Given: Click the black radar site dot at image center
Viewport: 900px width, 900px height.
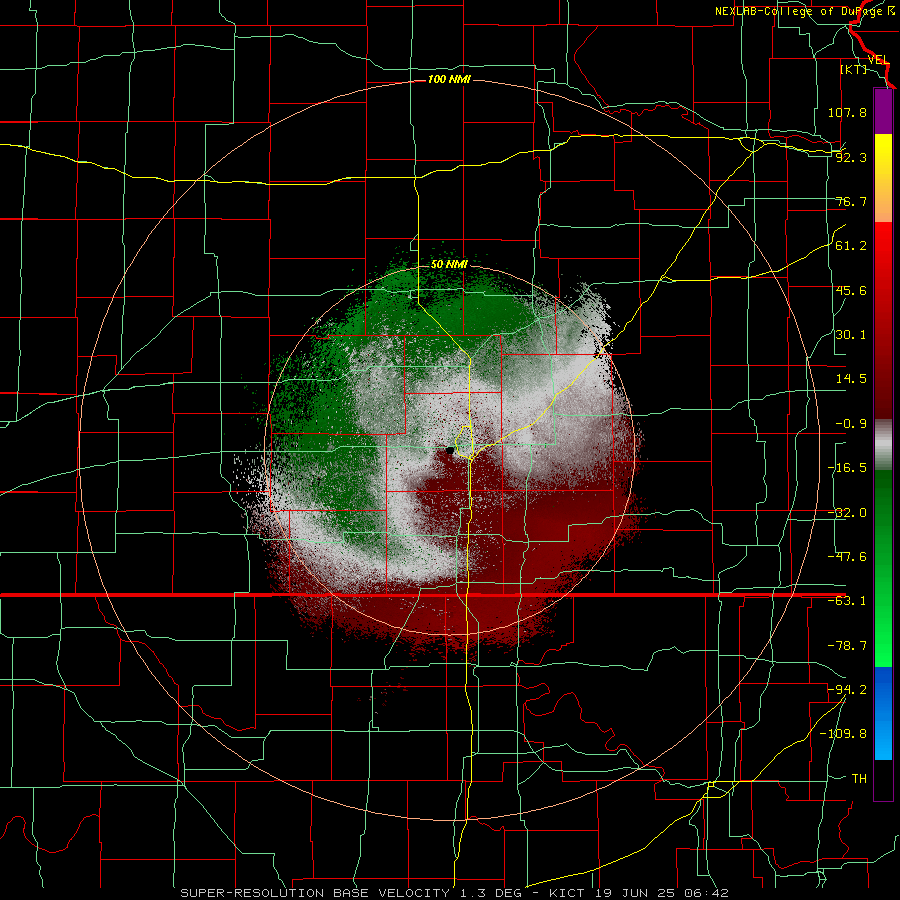Looking at the screenshot, I should click(449, 451).
